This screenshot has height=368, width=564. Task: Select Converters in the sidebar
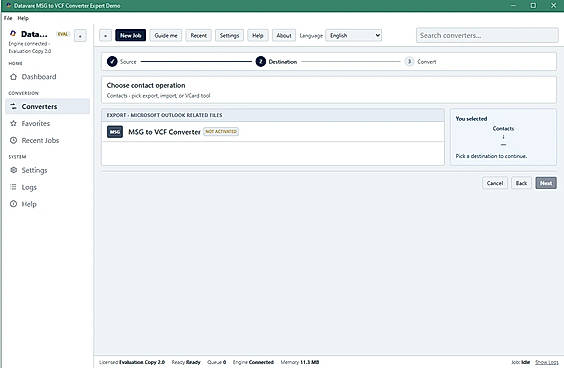(47, 106)
